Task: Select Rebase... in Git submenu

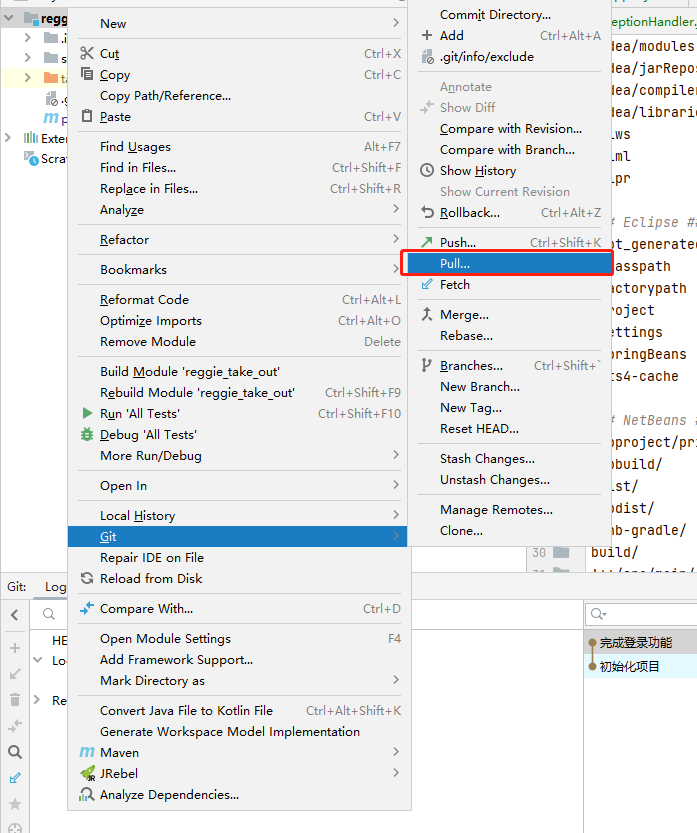Action: pos(509,335)
